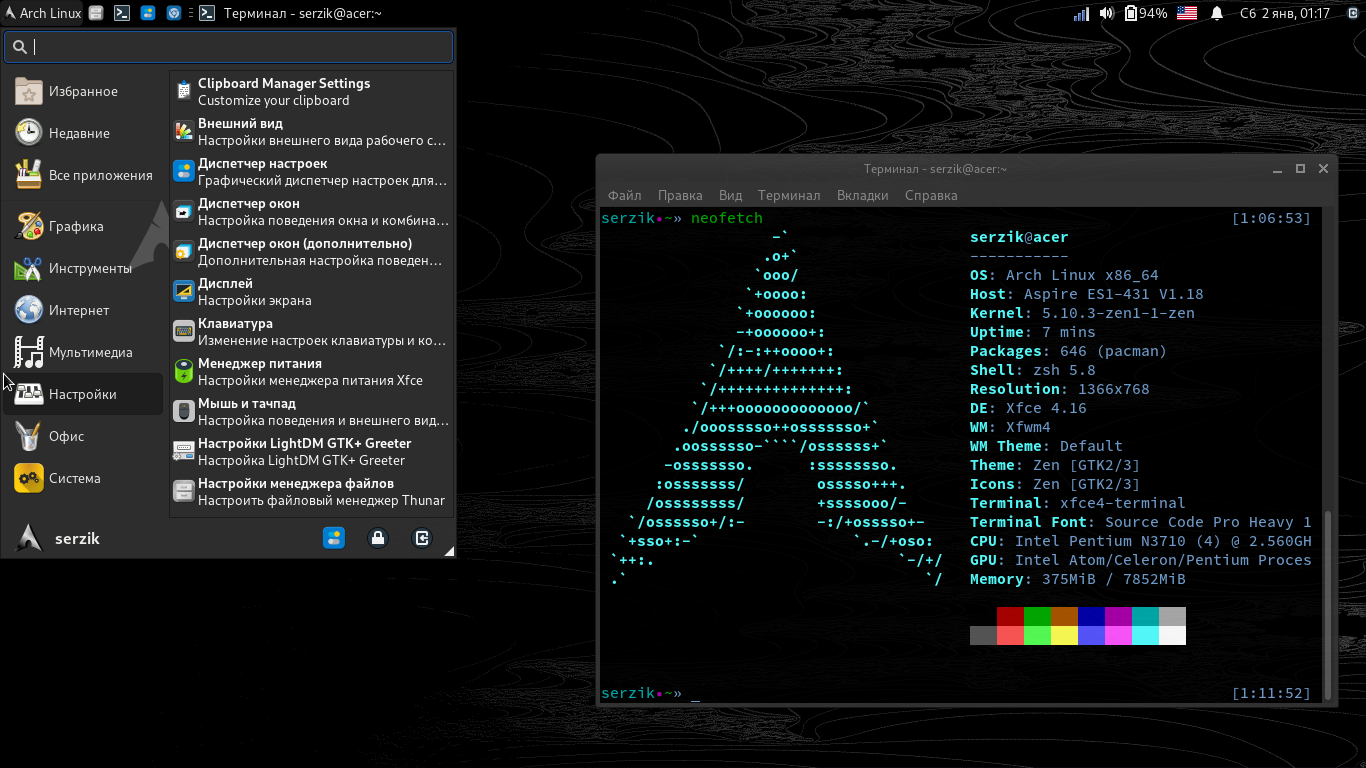Screen dimensions: 1366x768
Task: Launch Thunar file manager from the taskbar
Action: click(x=96, y=13)
